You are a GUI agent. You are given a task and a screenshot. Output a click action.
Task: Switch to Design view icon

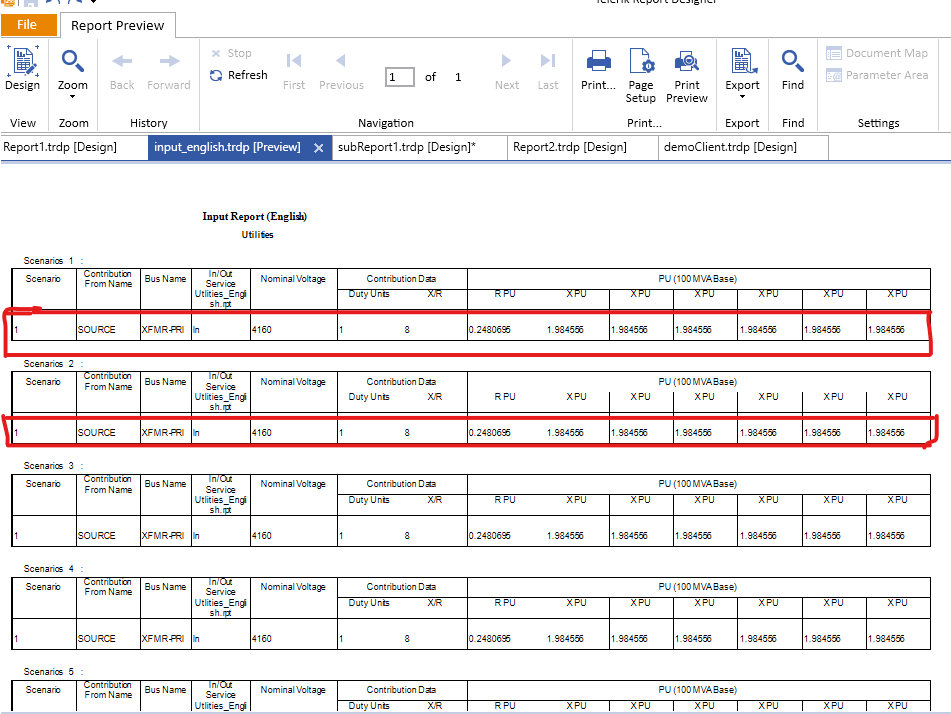(22, 70)
